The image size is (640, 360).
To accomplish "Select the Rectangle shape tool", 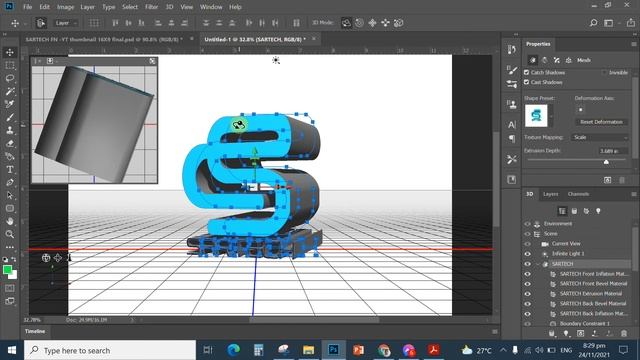I will point(10,209).
